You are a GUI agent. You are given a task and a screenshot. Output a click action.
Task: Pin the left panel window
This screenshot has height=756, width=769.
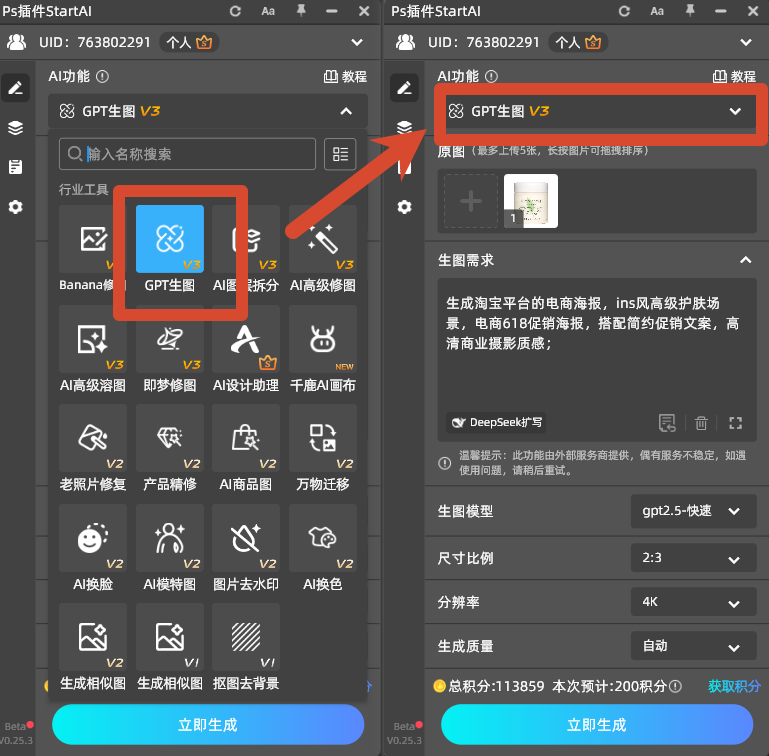301,11
